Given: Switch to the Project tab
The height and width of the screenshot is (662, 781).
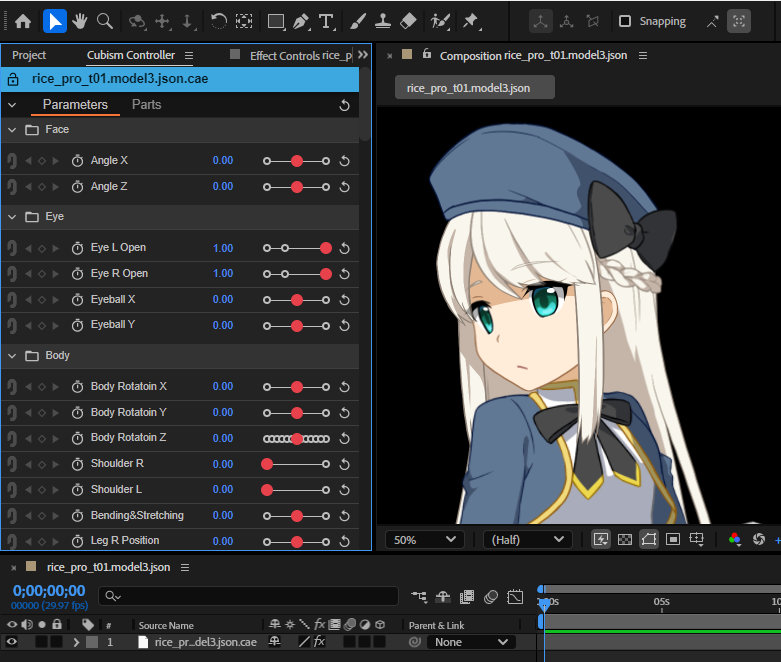Looking at the screenshot, I should tap(29, 55).
